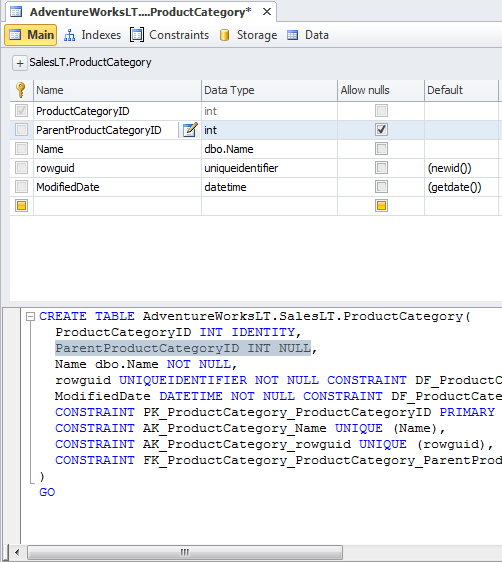The width and height of the screenshot is (502, 562).
Task: Toggle Allow nulls for ProductCategoryID
Action: coord(381,111)
